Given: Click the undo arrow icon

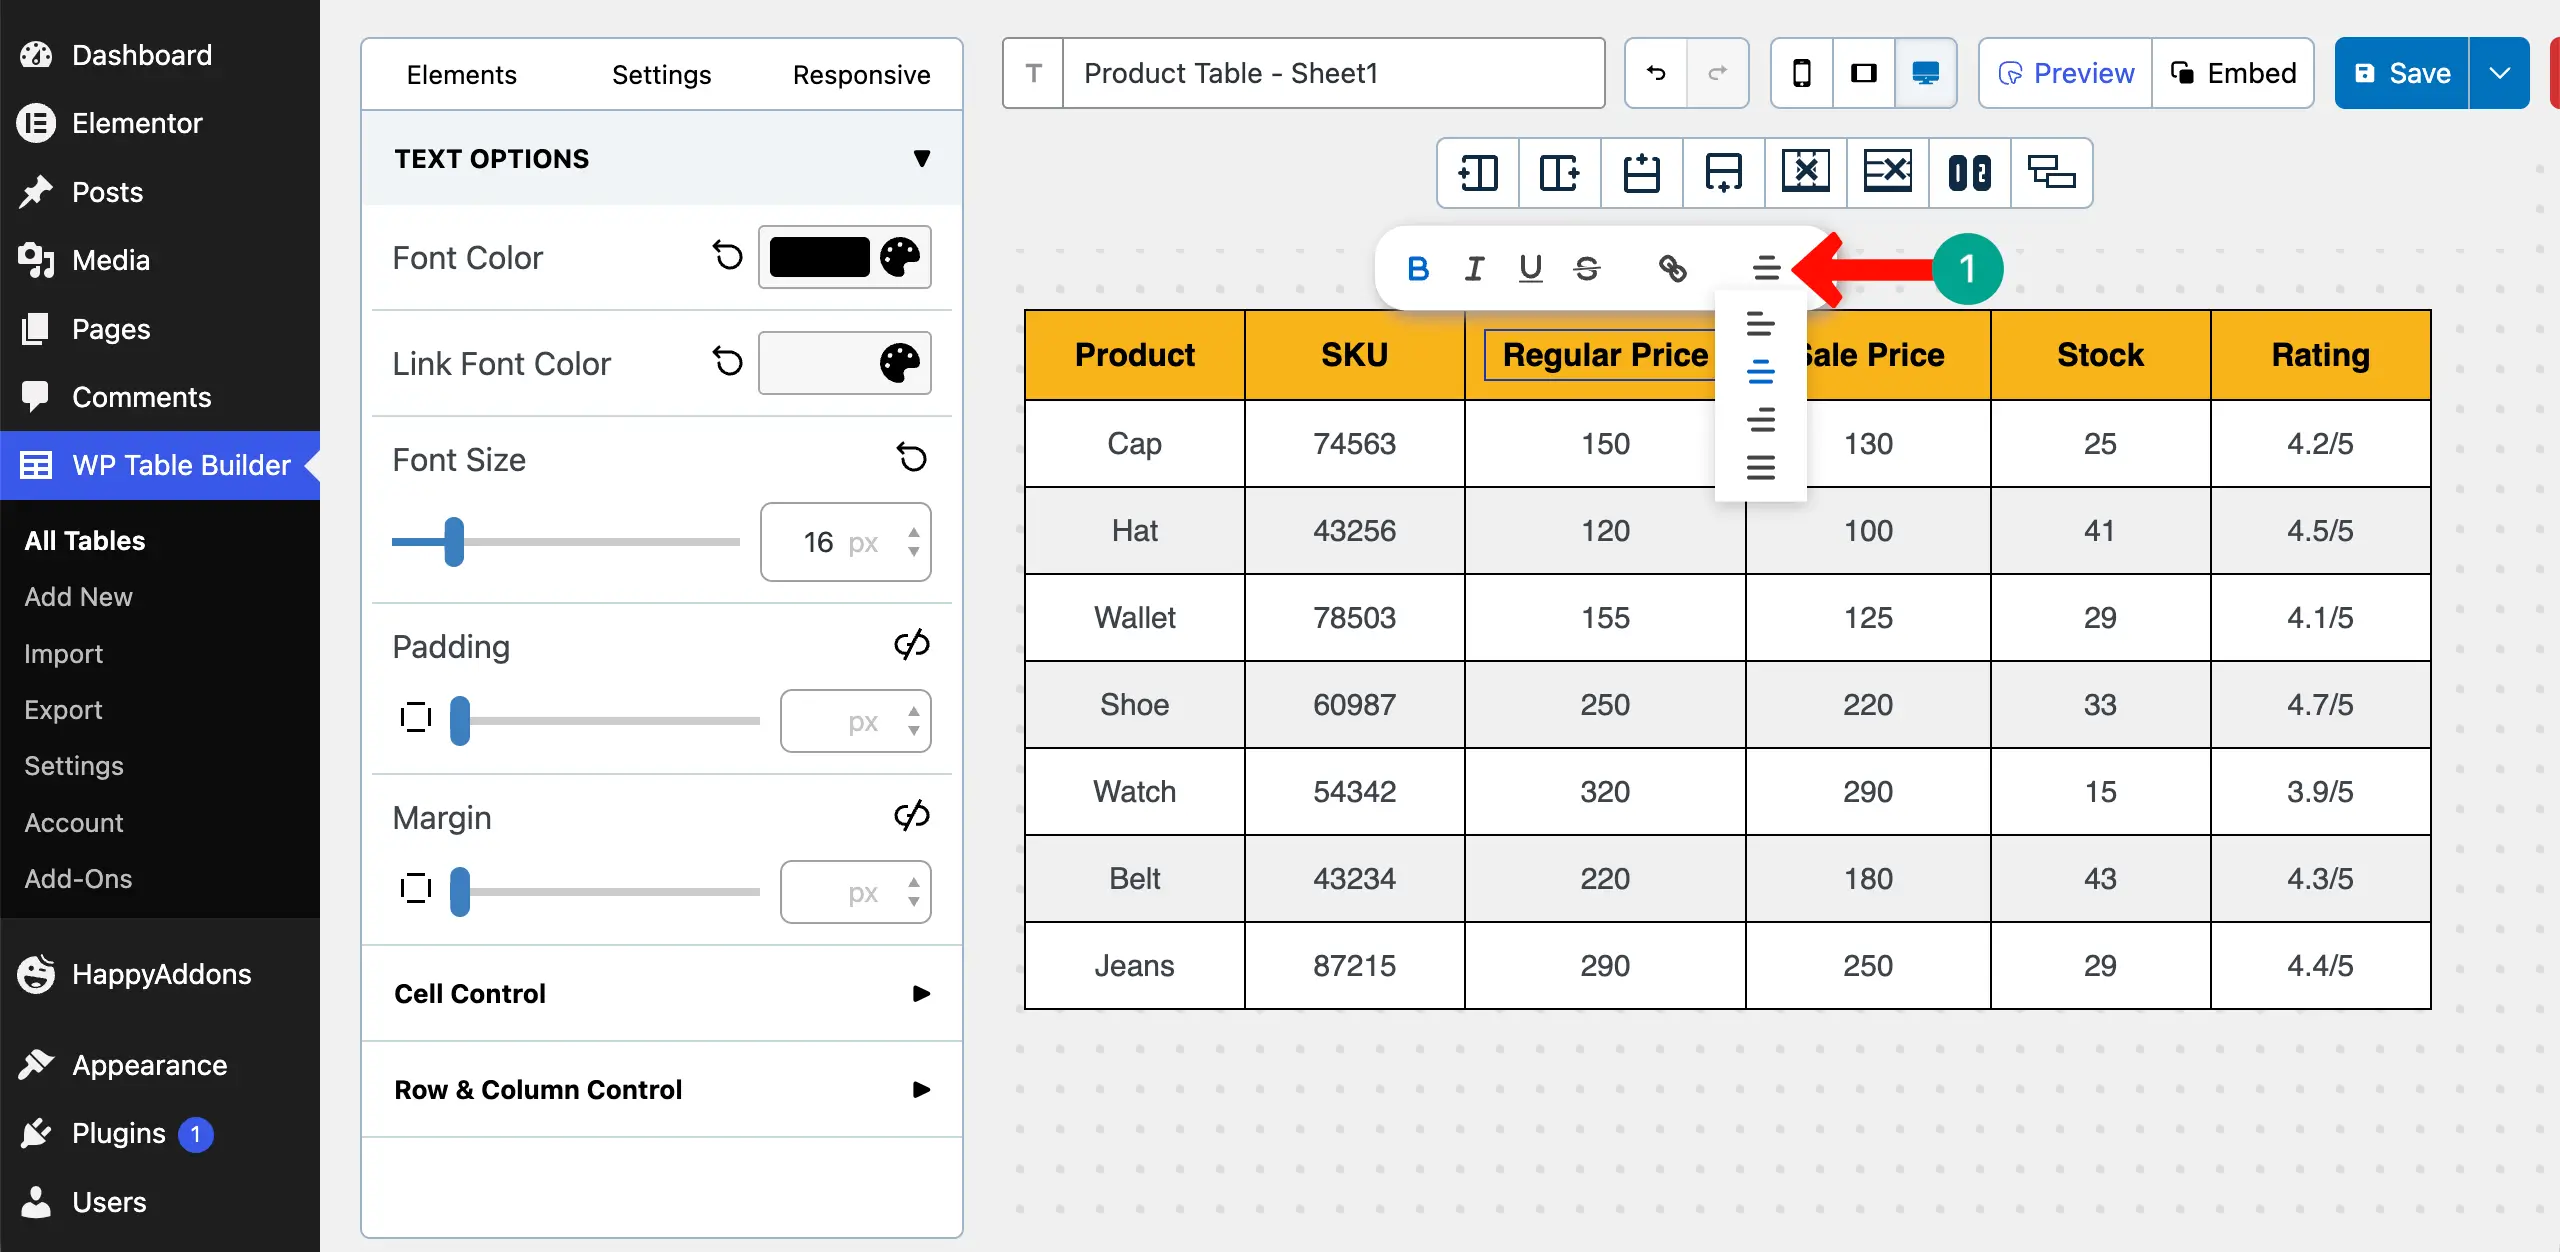Looking at the screenshot, I should 1656,73.
